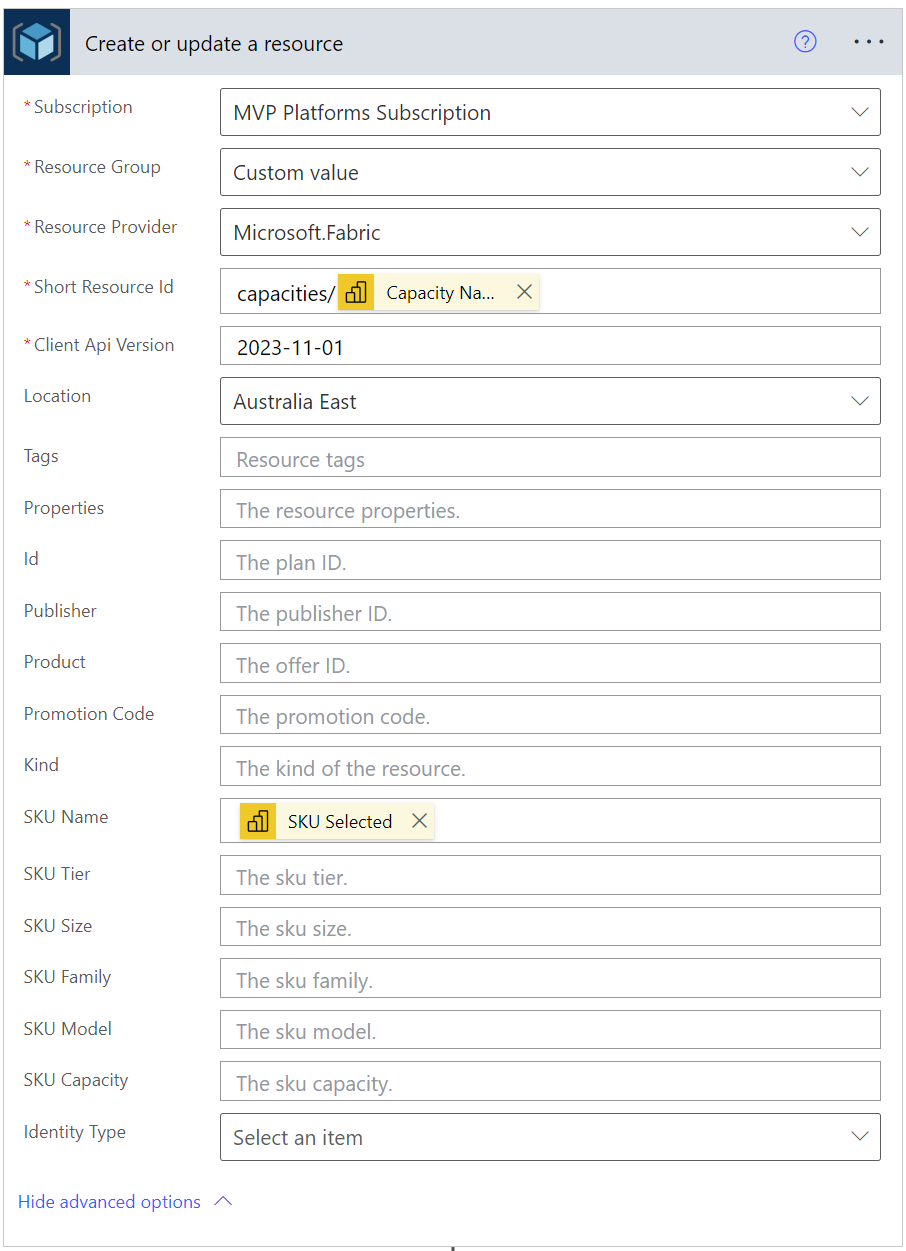Viewport: 906px width, 1251px height.
Task: Click the 'Create or update a resource' title
Action: [214, 44]
